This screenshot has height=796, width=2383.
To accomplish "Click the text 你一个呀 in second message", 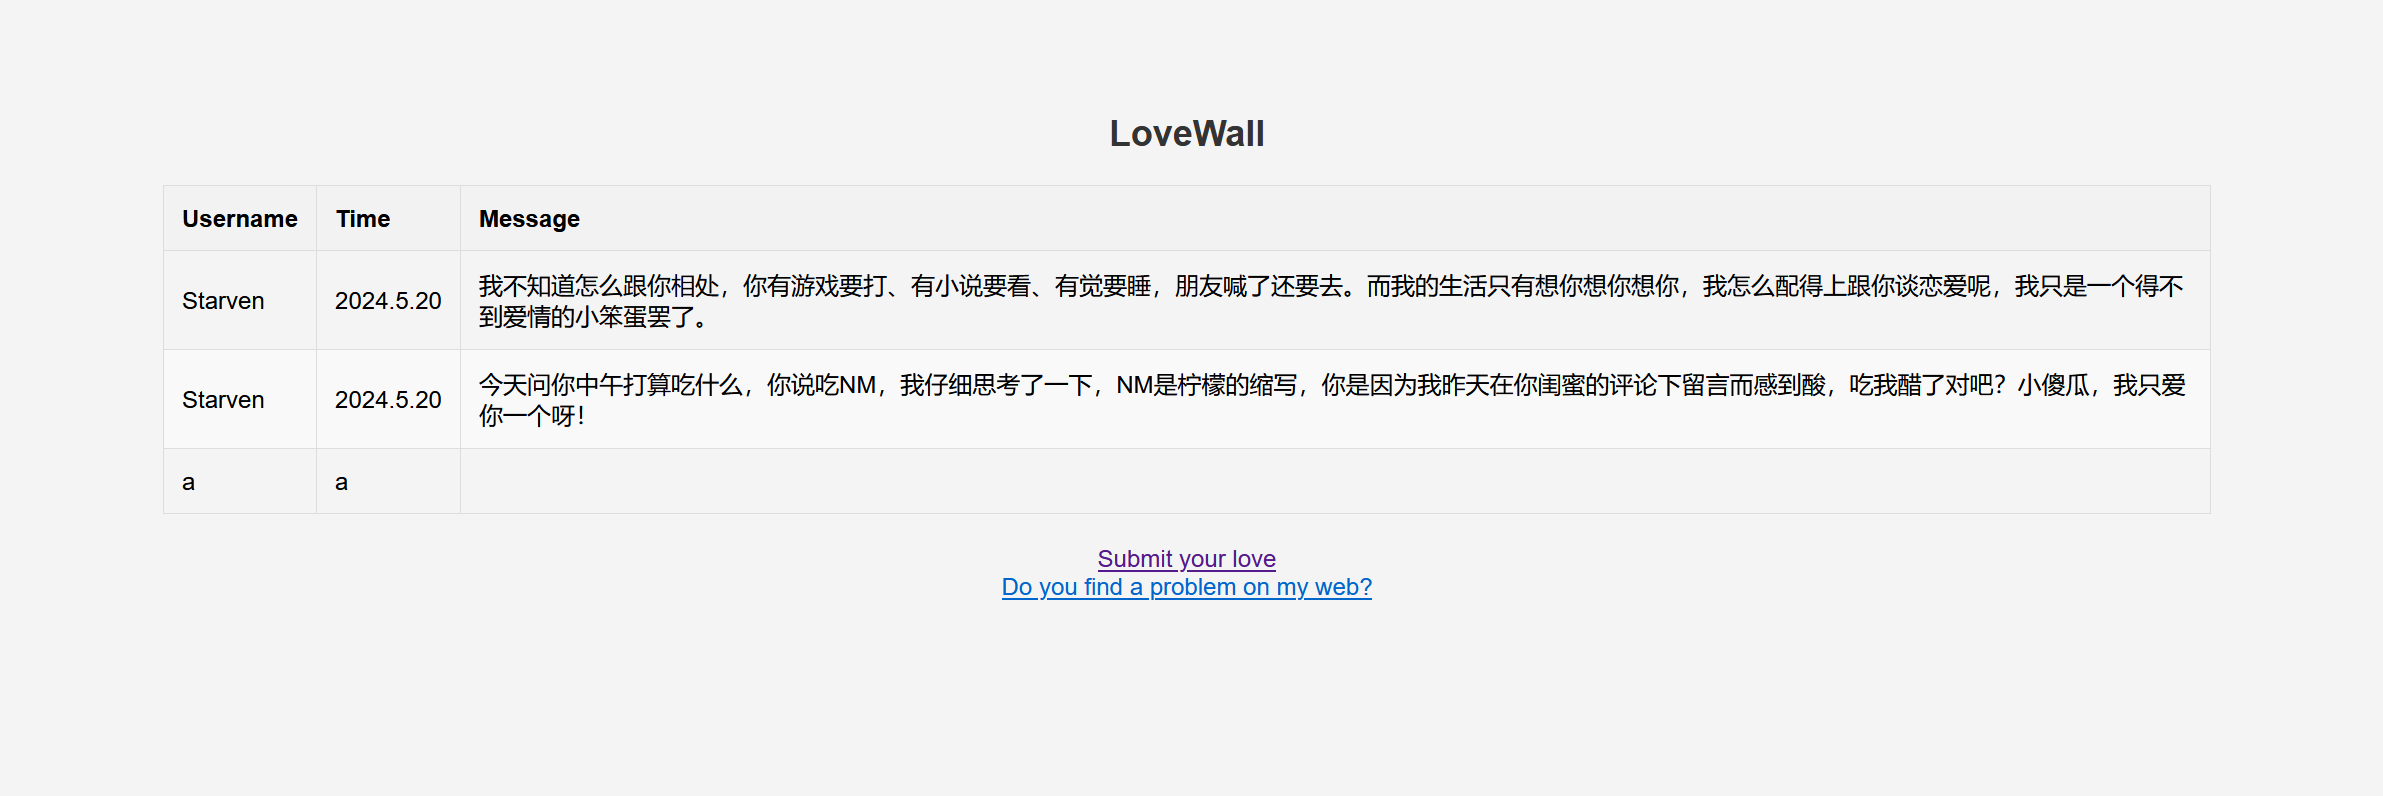I will pos(526,416).
